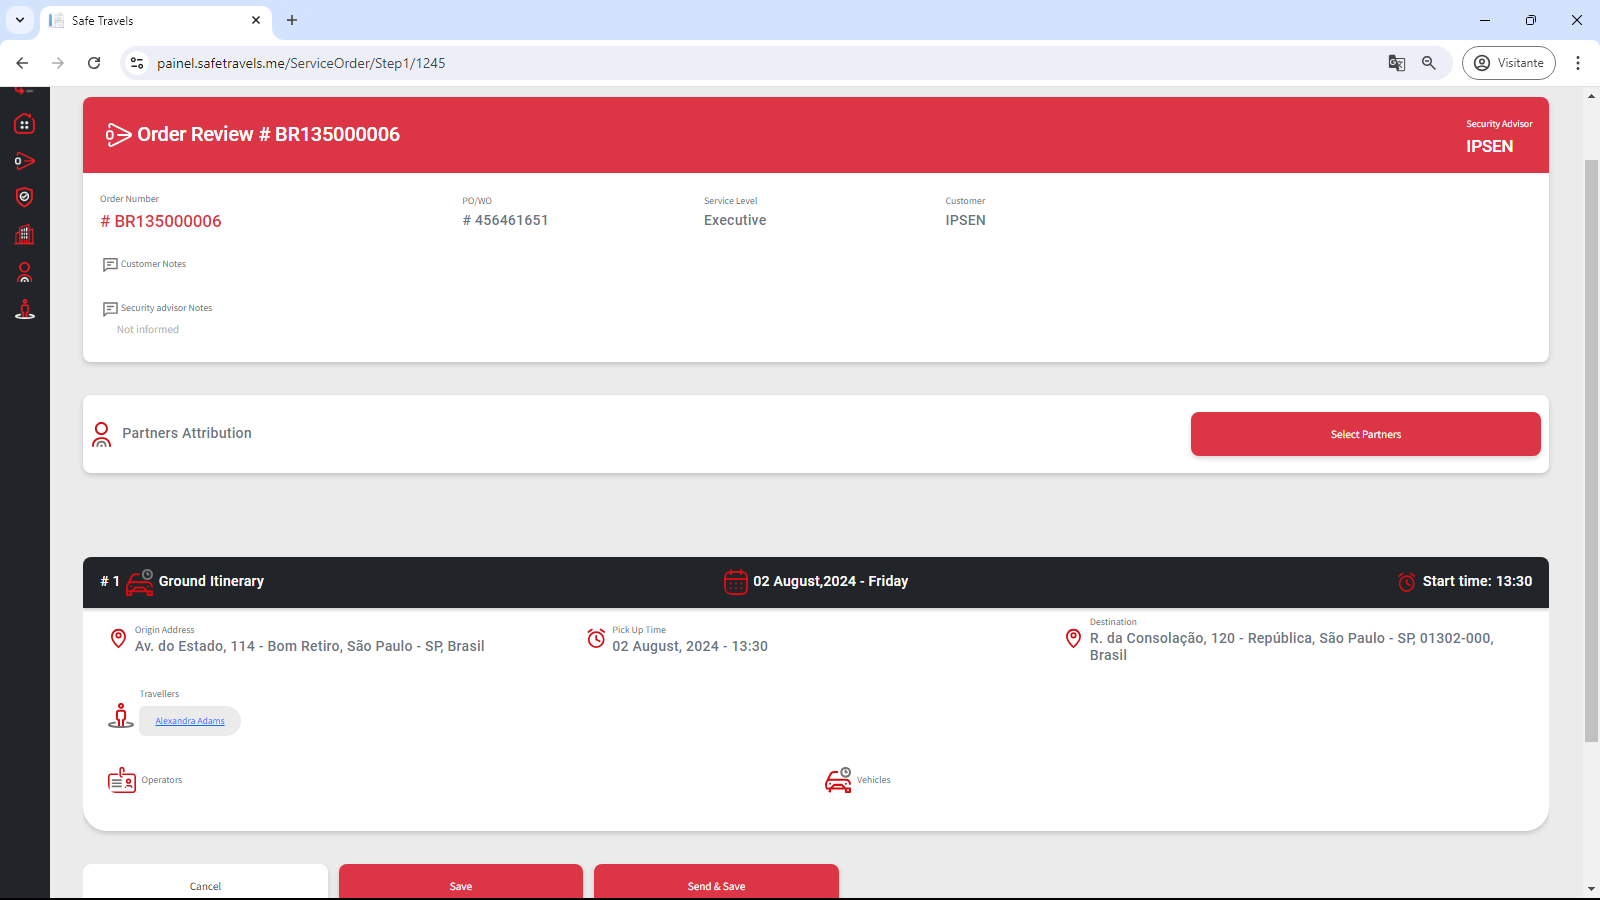Viewport: 1600px width, 900px height.
Task: Open the tab search dropdown arrow
Action: (x=20, y=20)
